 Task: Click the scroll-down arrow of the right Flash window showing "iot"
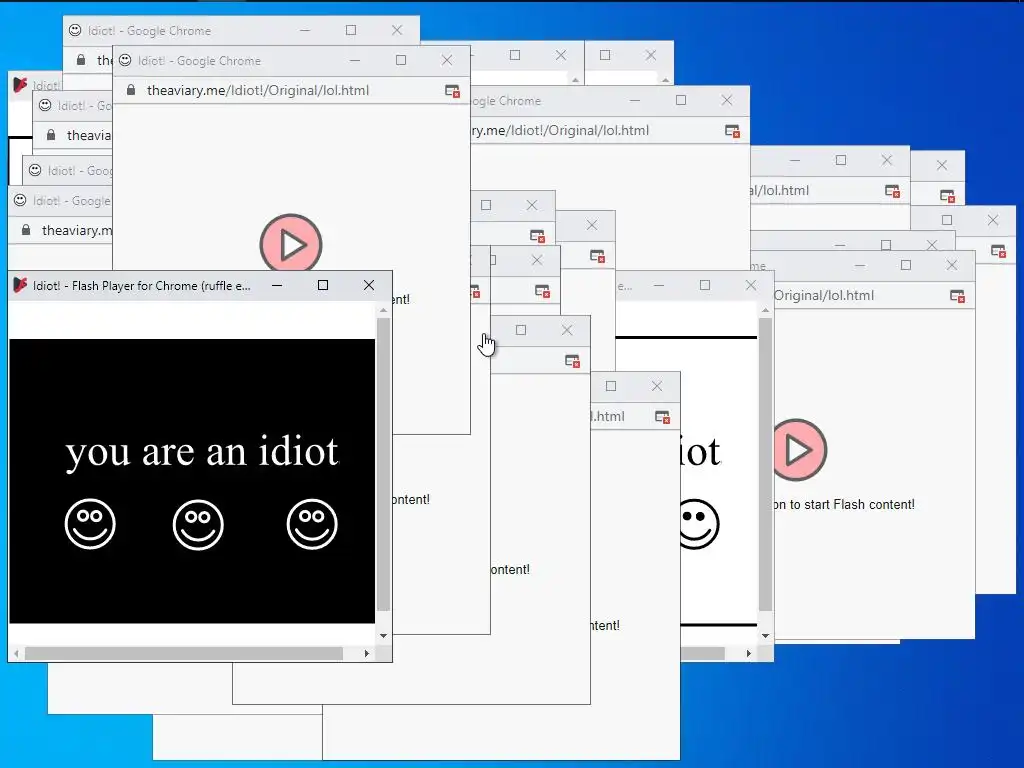click(x=765, y=635)
